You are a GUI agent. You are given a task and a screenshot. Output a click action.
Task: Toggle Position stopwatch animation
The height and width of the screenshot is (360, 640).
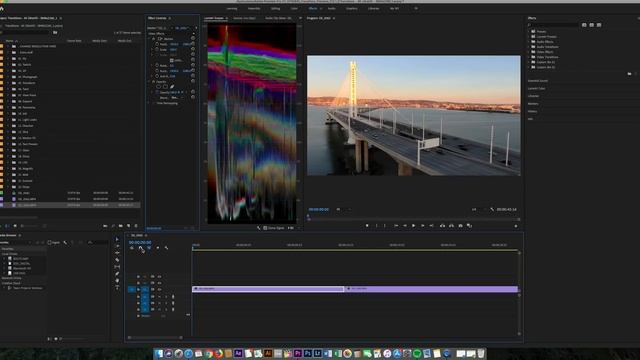pos(157,44)
